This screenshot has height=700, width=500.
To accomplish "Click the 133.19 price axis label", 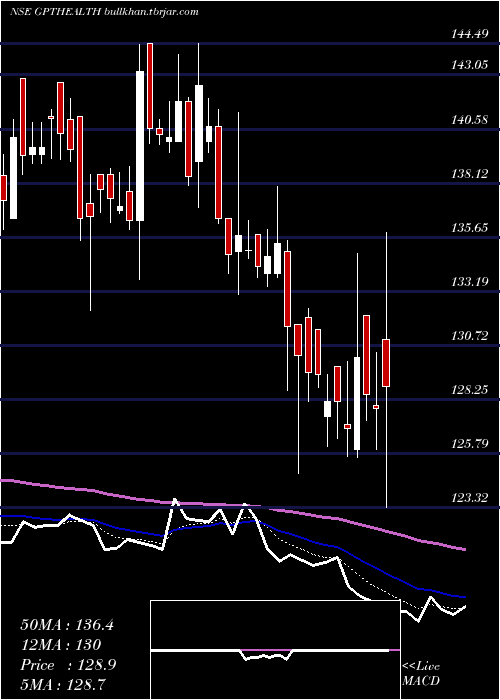I will 468,282.
